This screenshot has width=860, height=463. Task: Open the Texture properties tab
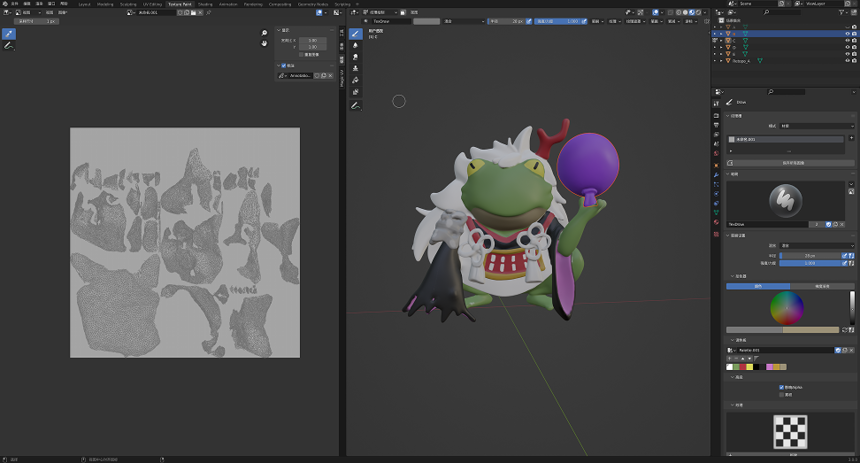(716, 234)
